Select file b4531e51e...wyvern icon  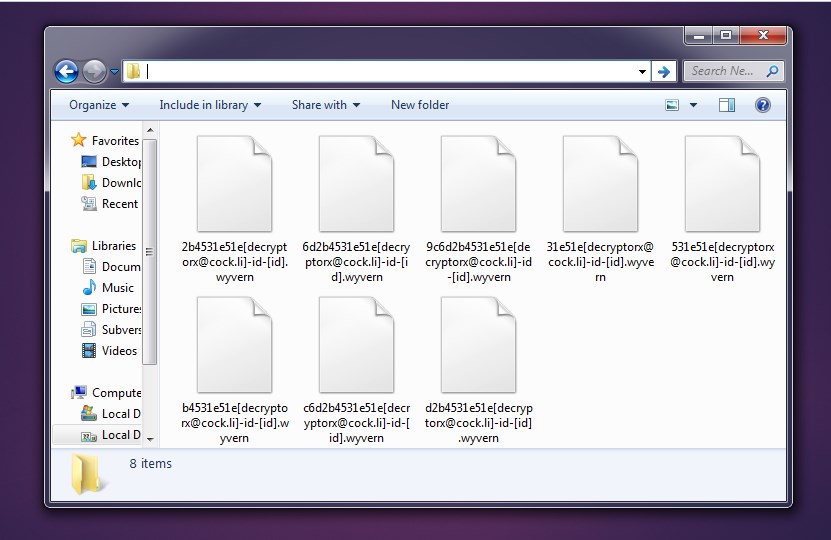coord(234,345)
